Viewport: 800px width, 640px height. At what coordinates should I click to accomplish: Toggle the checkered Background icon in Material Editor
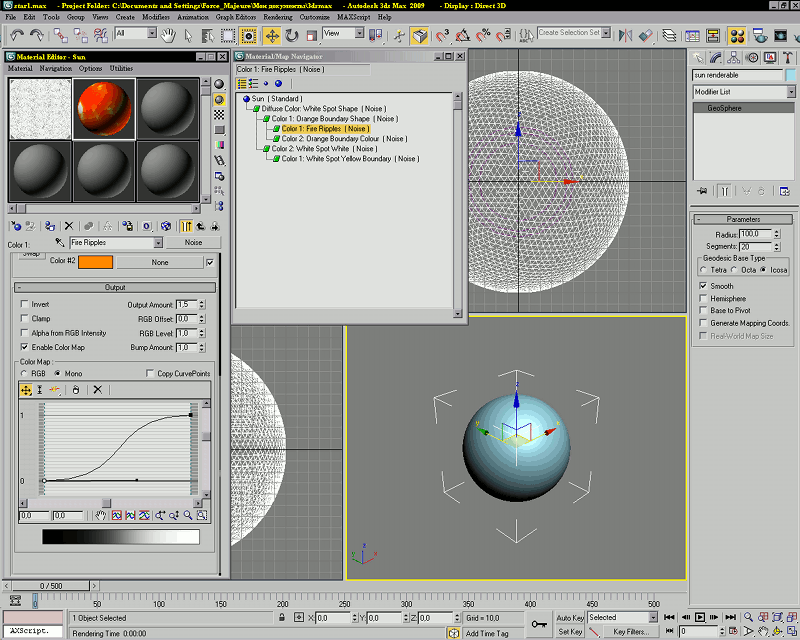tap(219, 116)
